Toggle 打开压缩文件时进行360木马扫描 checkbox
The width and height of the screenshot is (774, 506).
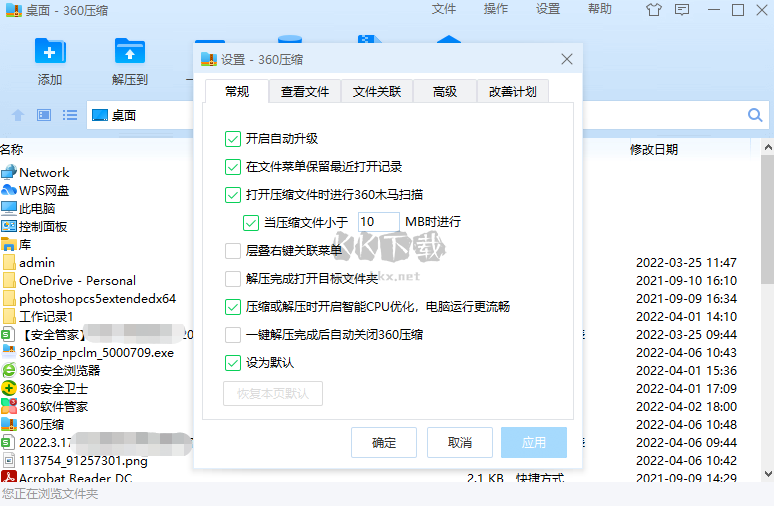pos(232,195)
